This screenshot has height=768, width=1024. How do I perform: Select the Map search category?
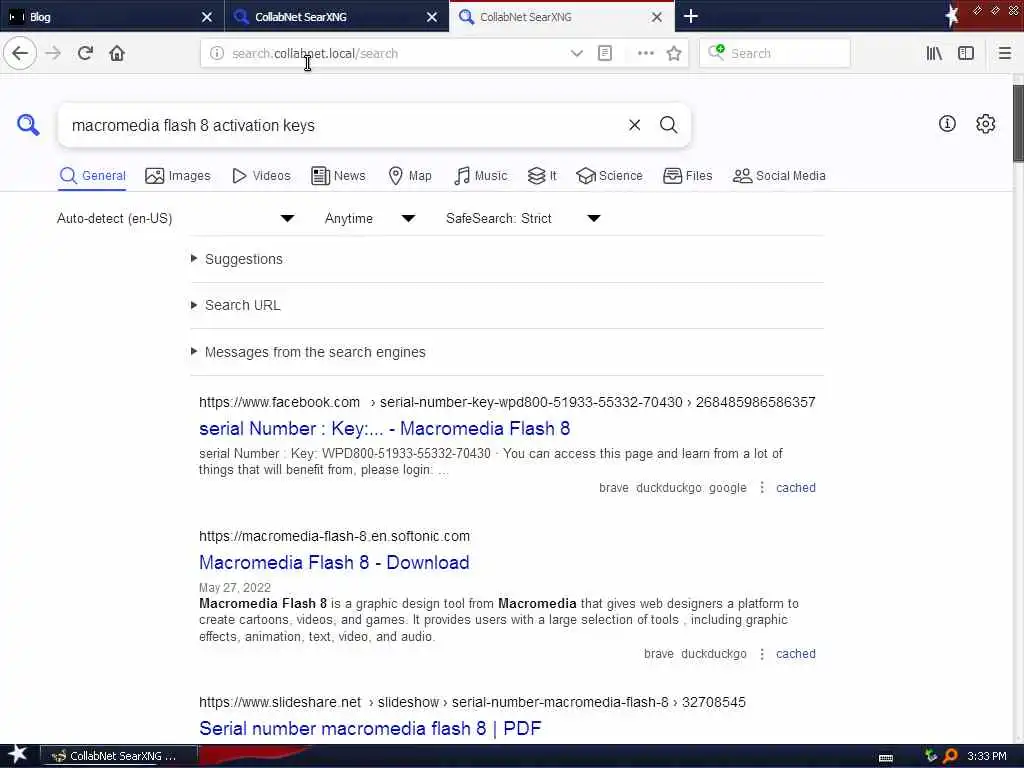(x=410, y=176)
